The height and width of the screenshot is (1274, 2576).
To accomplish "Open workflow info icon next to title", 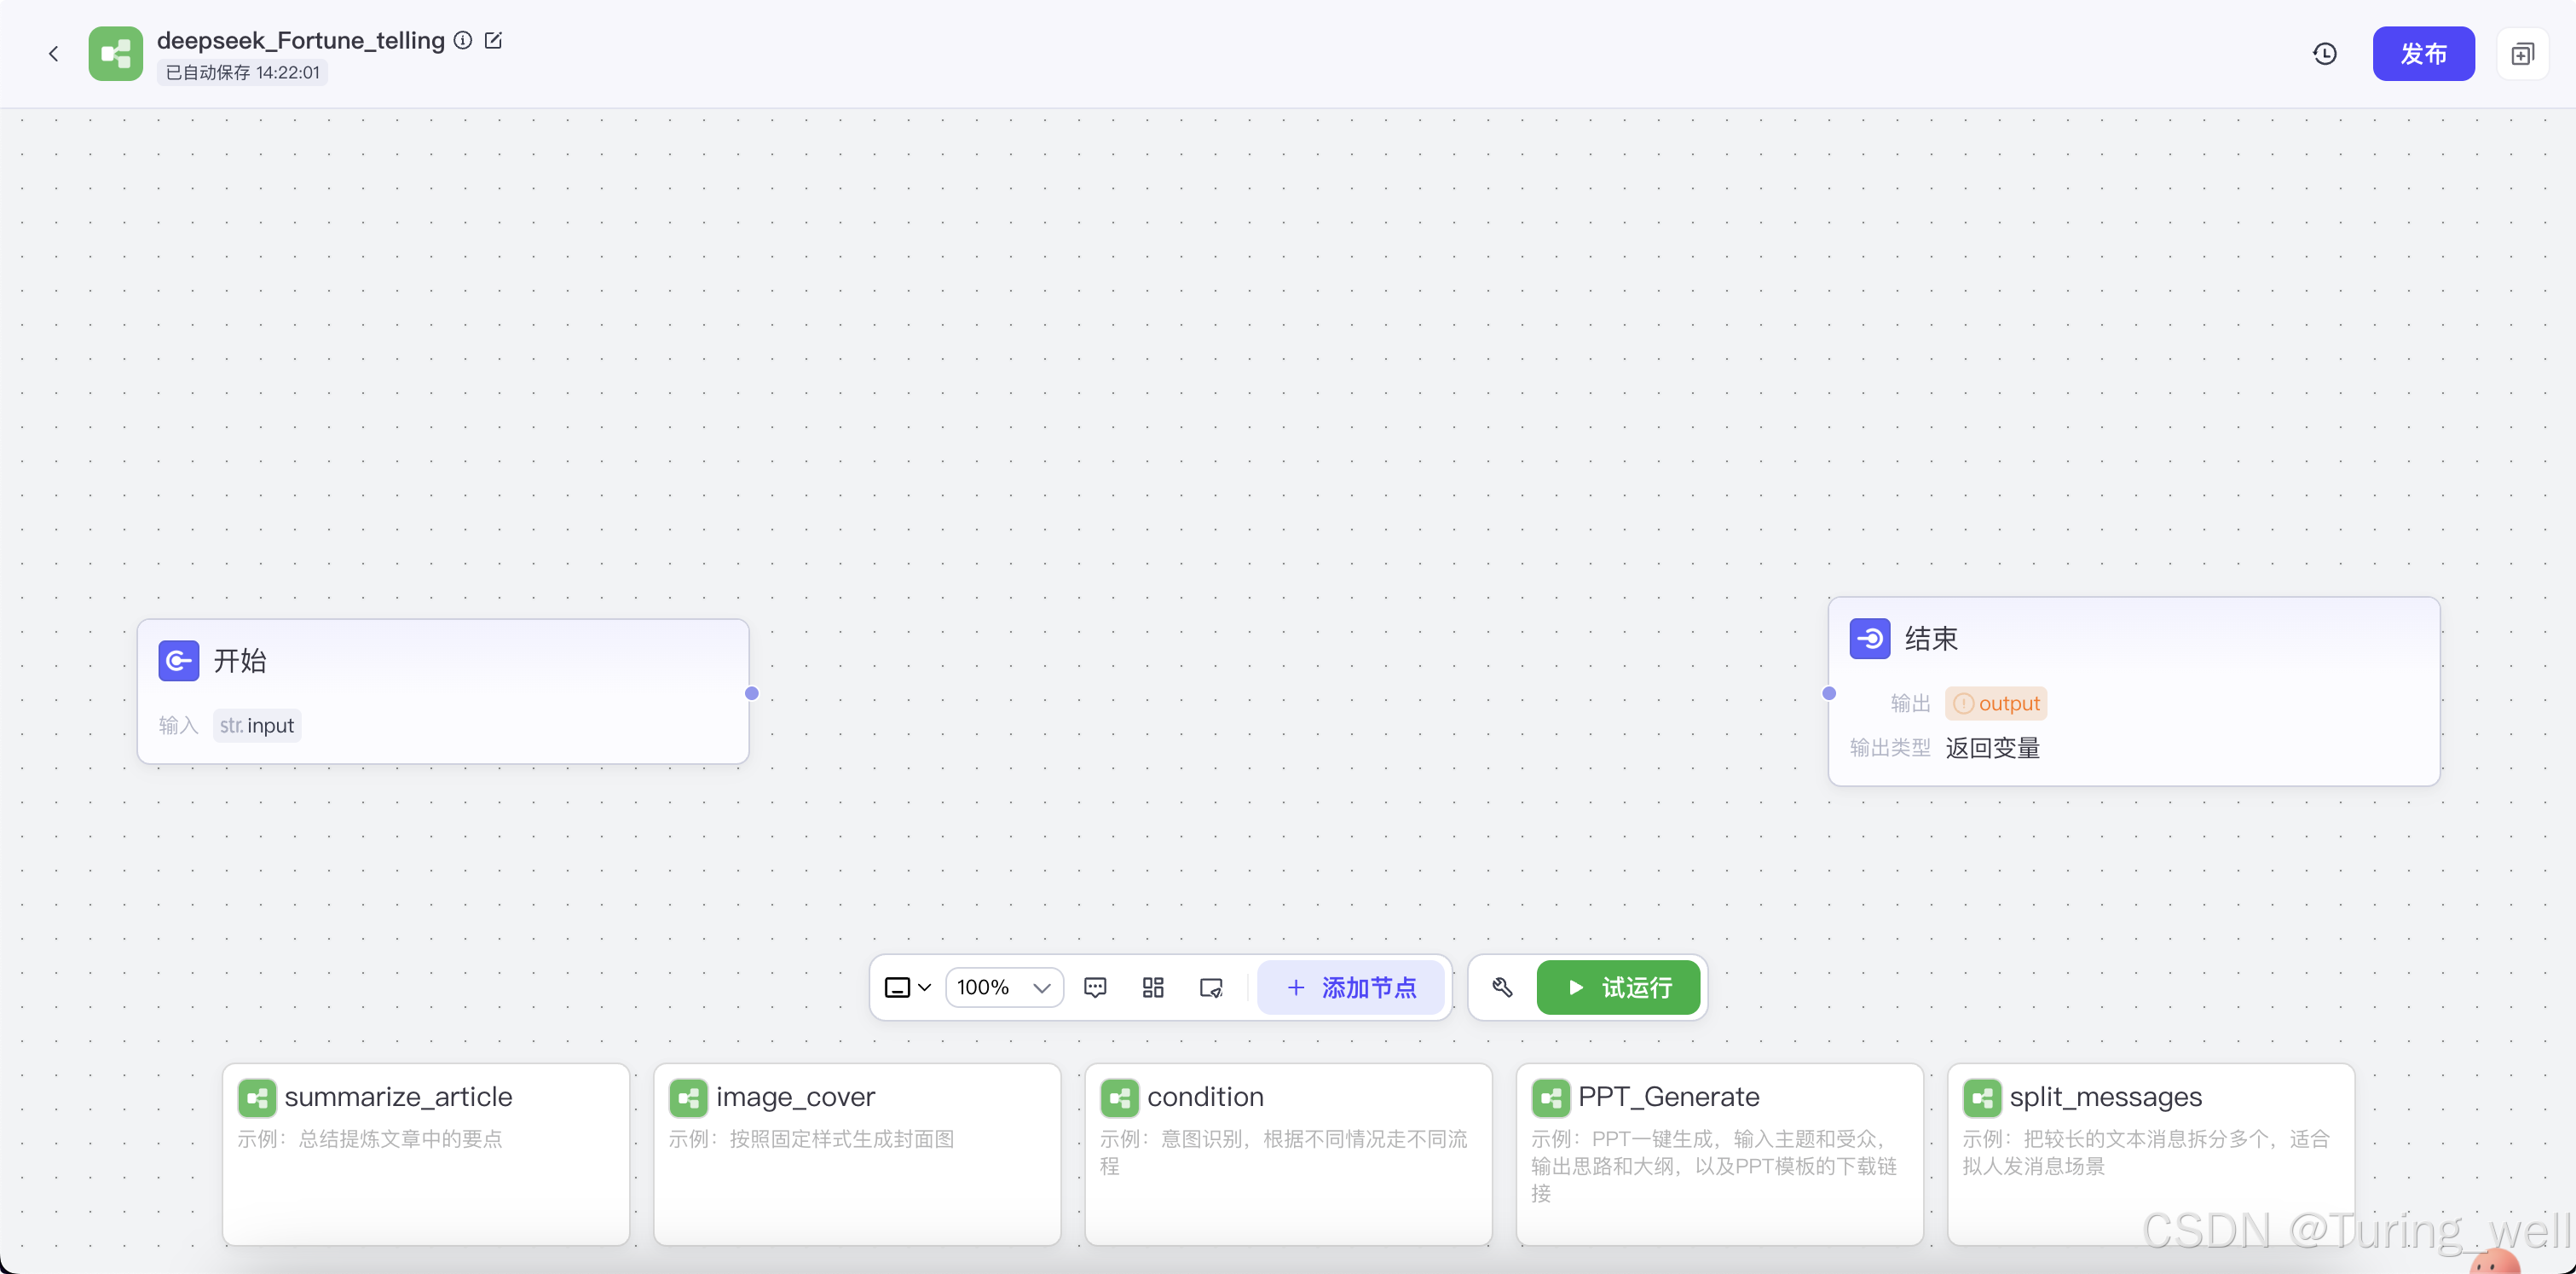I will point(463,40).
